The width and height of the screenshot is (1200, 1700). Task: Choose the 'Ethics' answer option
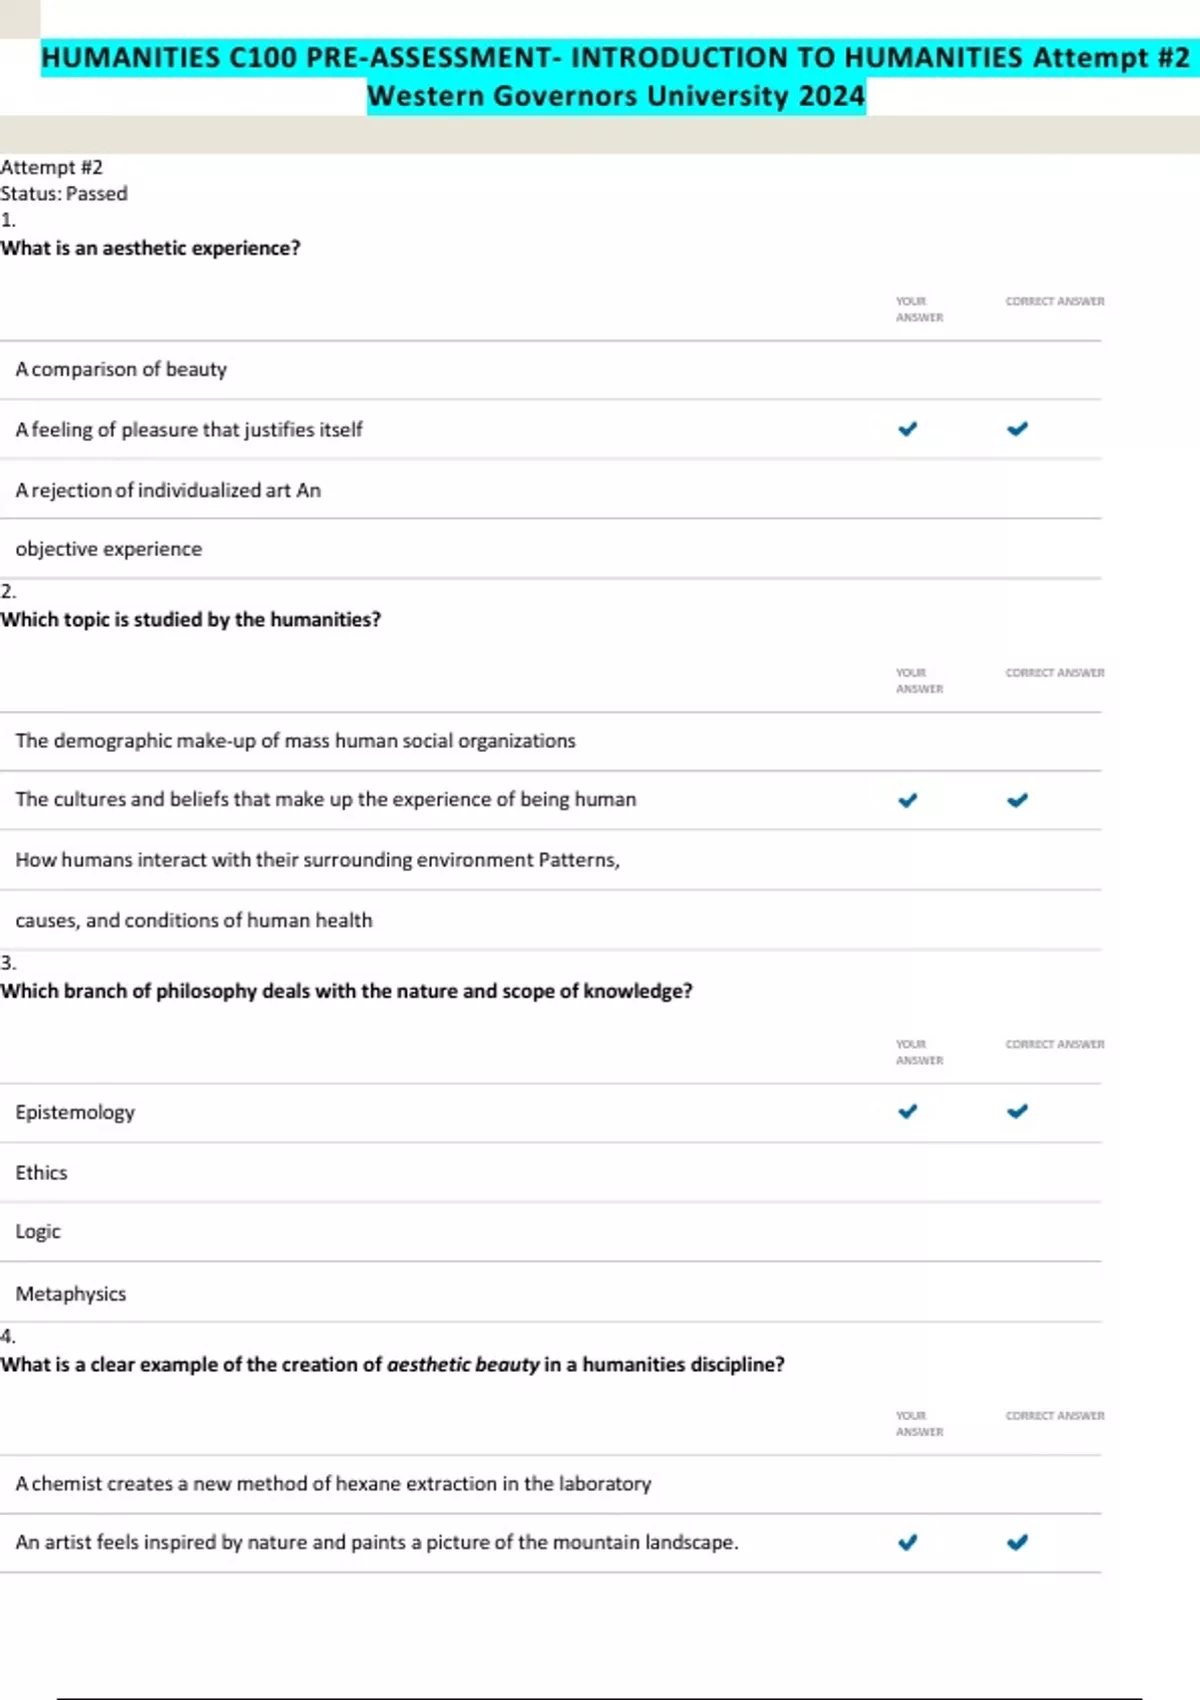41,1172
